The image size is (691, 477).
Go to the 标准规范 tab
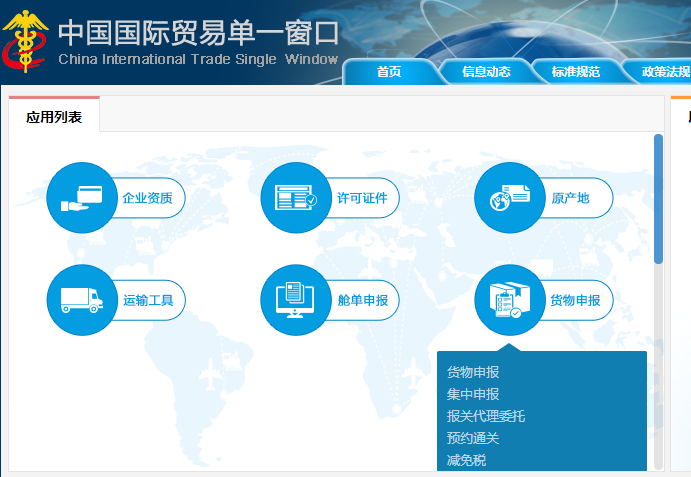coord(576,72)
